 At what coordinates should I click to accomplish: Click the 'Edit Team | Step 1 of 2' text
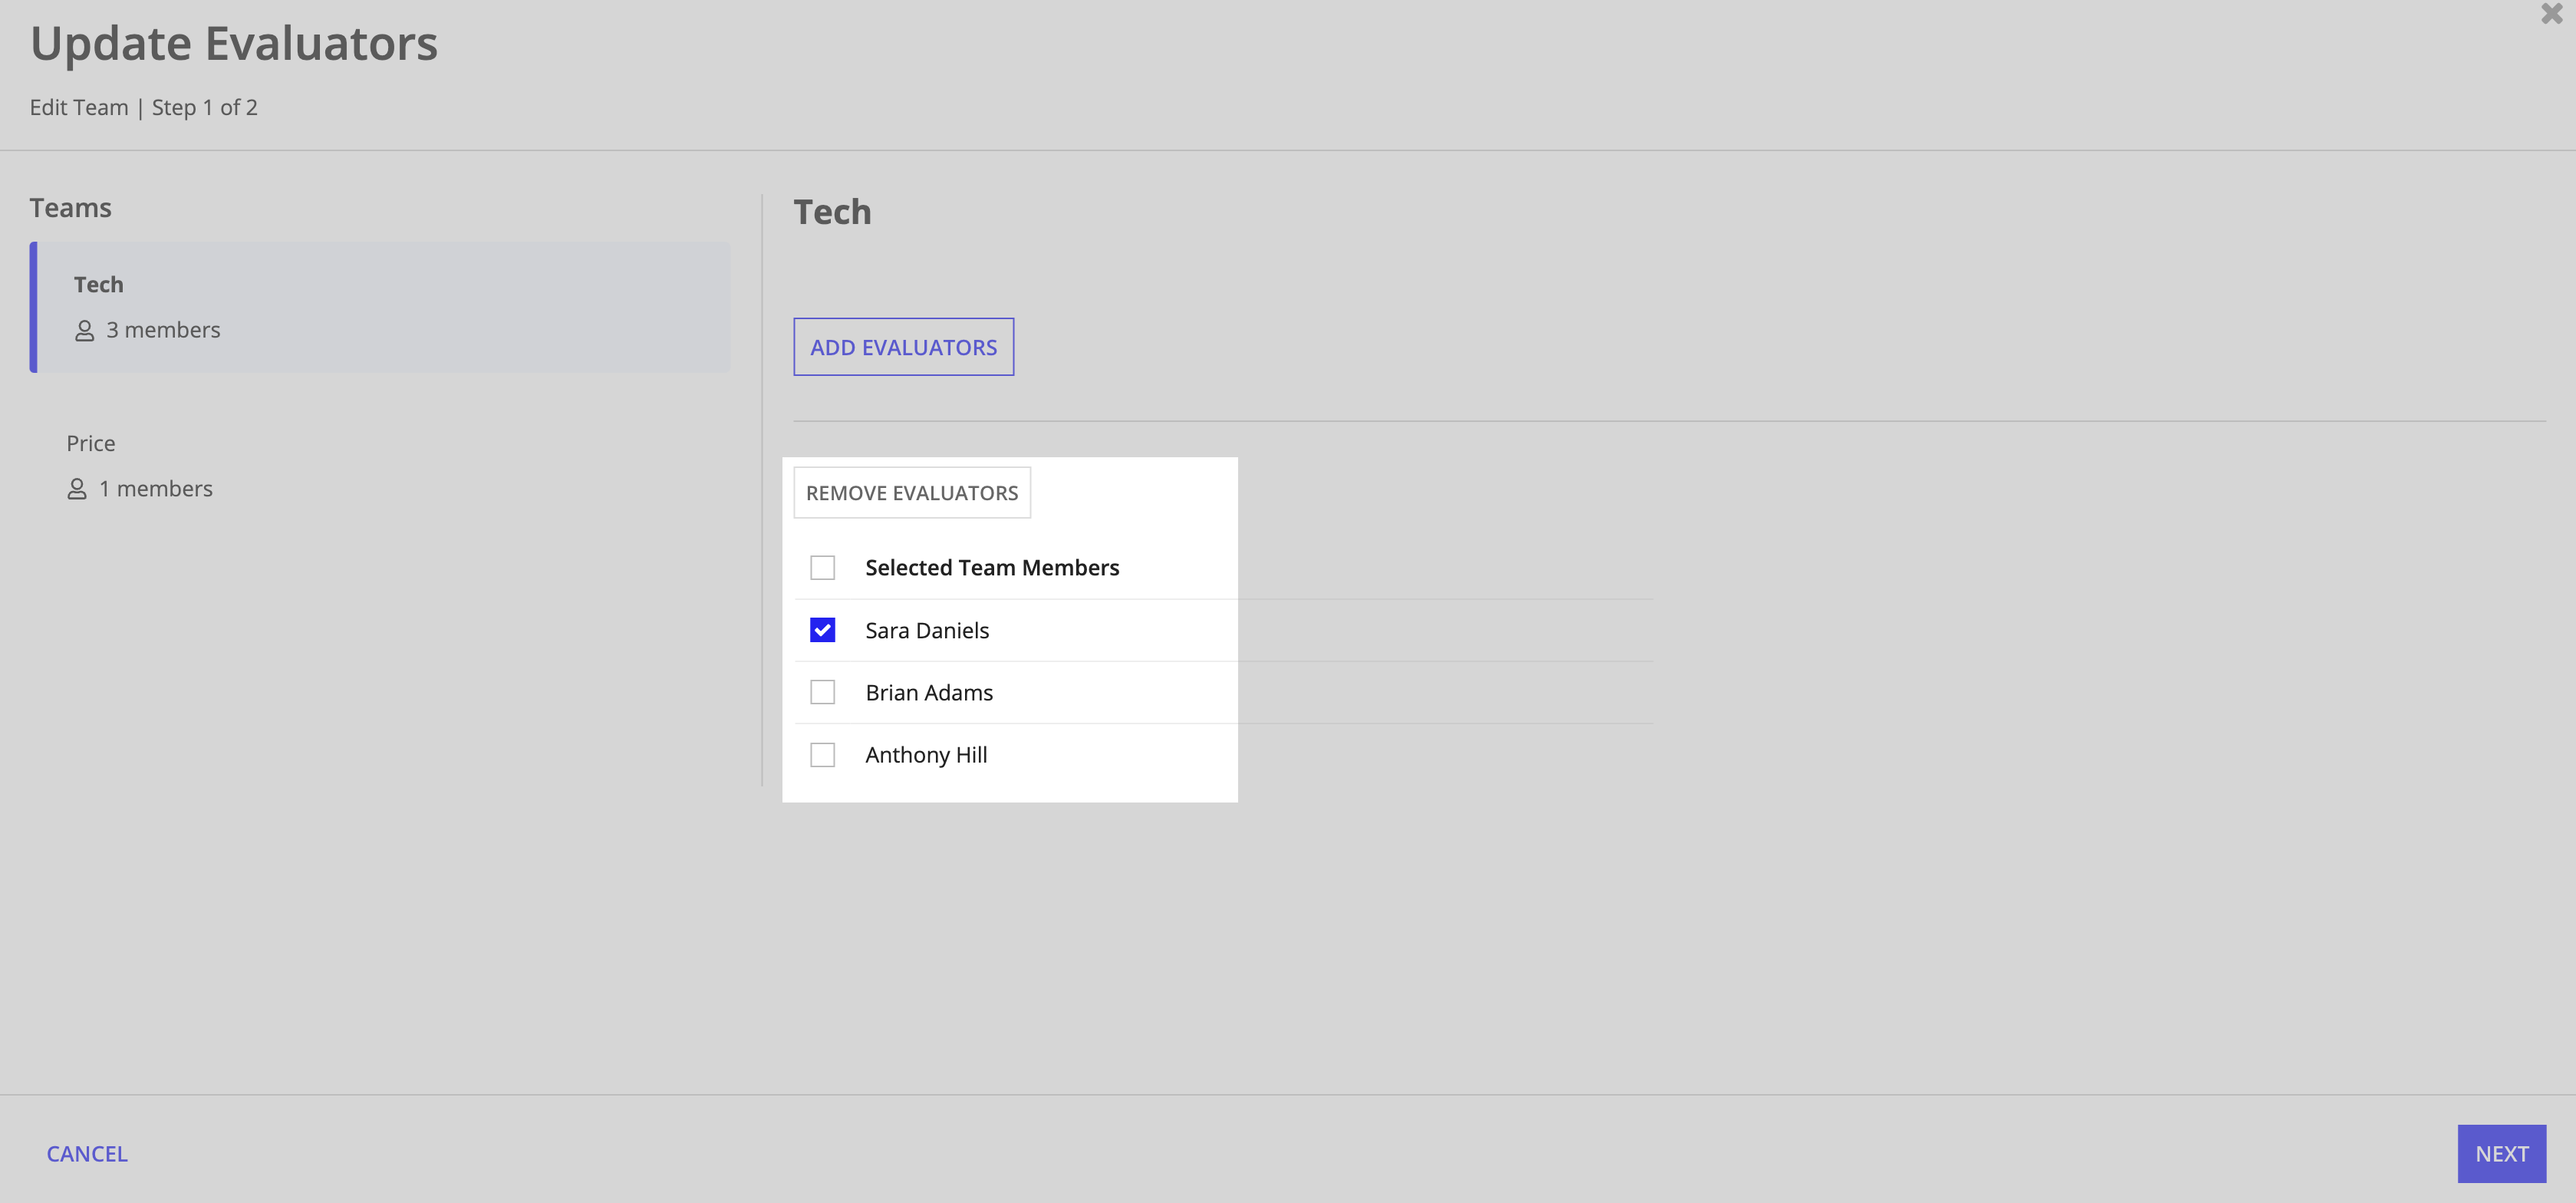[x=144, y=108]
